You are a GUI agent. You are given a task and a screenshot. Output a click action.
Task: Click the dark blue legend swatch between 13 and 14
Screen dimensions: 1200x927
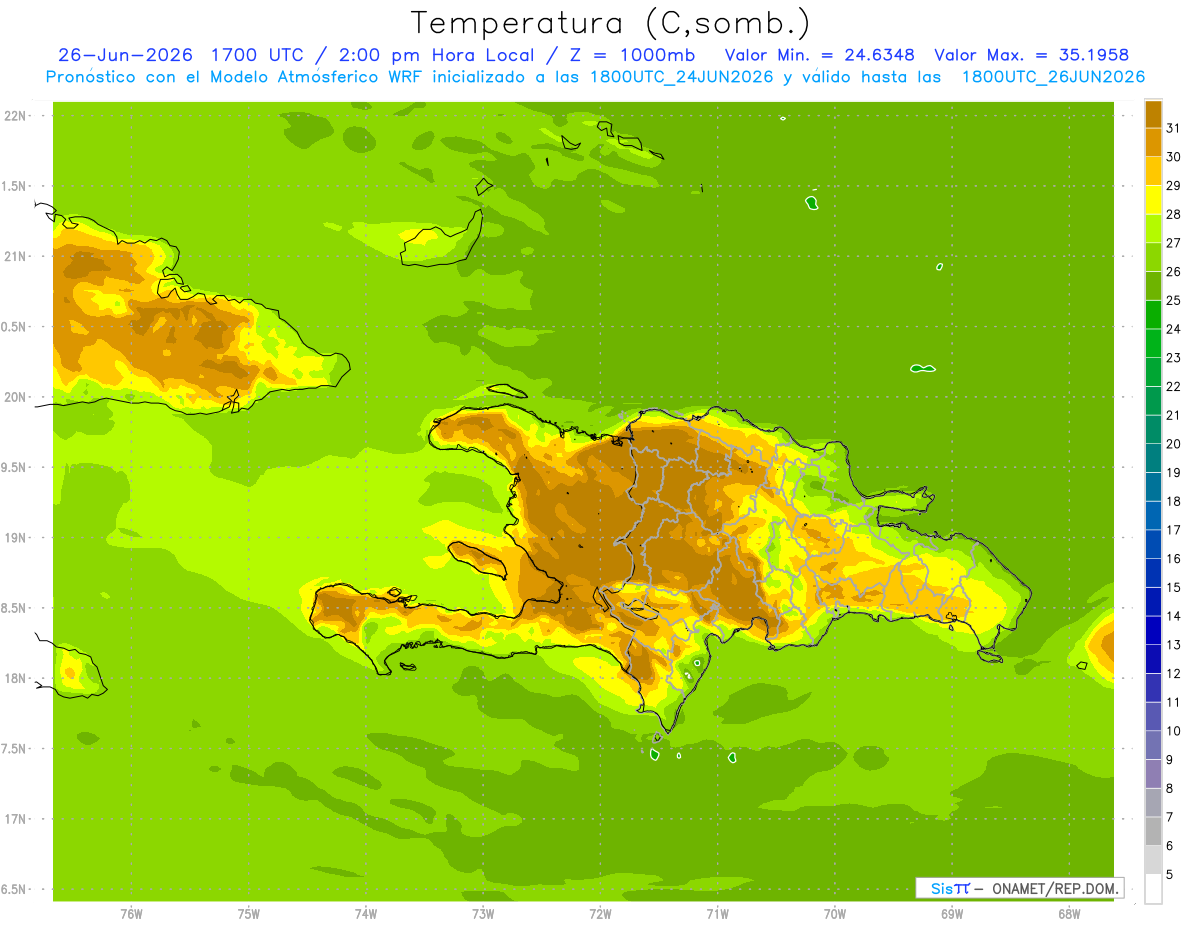tap(1153, 630)
